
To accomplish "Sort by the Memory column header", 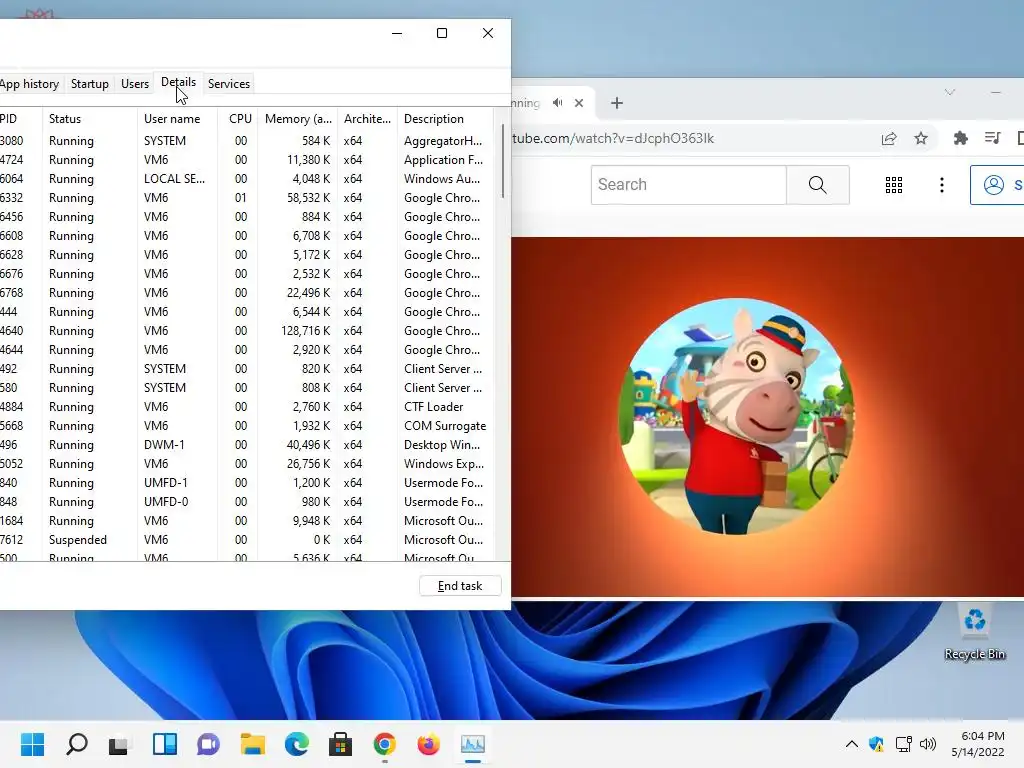I will [x=298, y=119].
